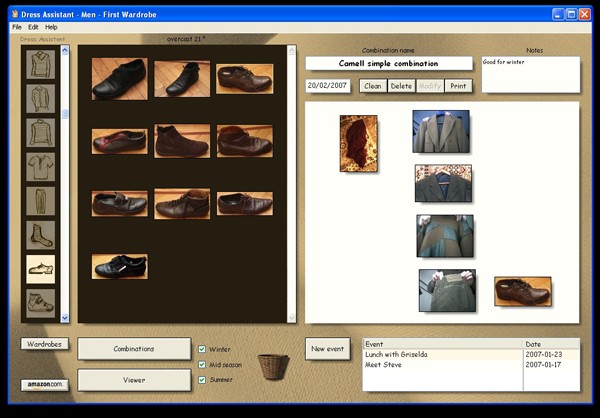Viewport: 600px width, 418px height.
Task: Toggle the Winter season checkbox
Action: point(202,349)
